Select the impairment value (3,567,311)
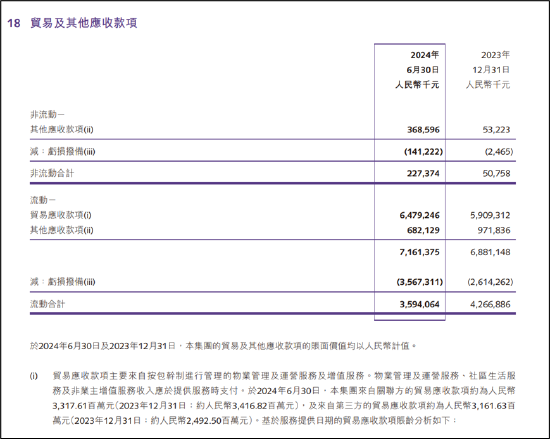This screenshot has width=550, height=439. pos(420,282)
